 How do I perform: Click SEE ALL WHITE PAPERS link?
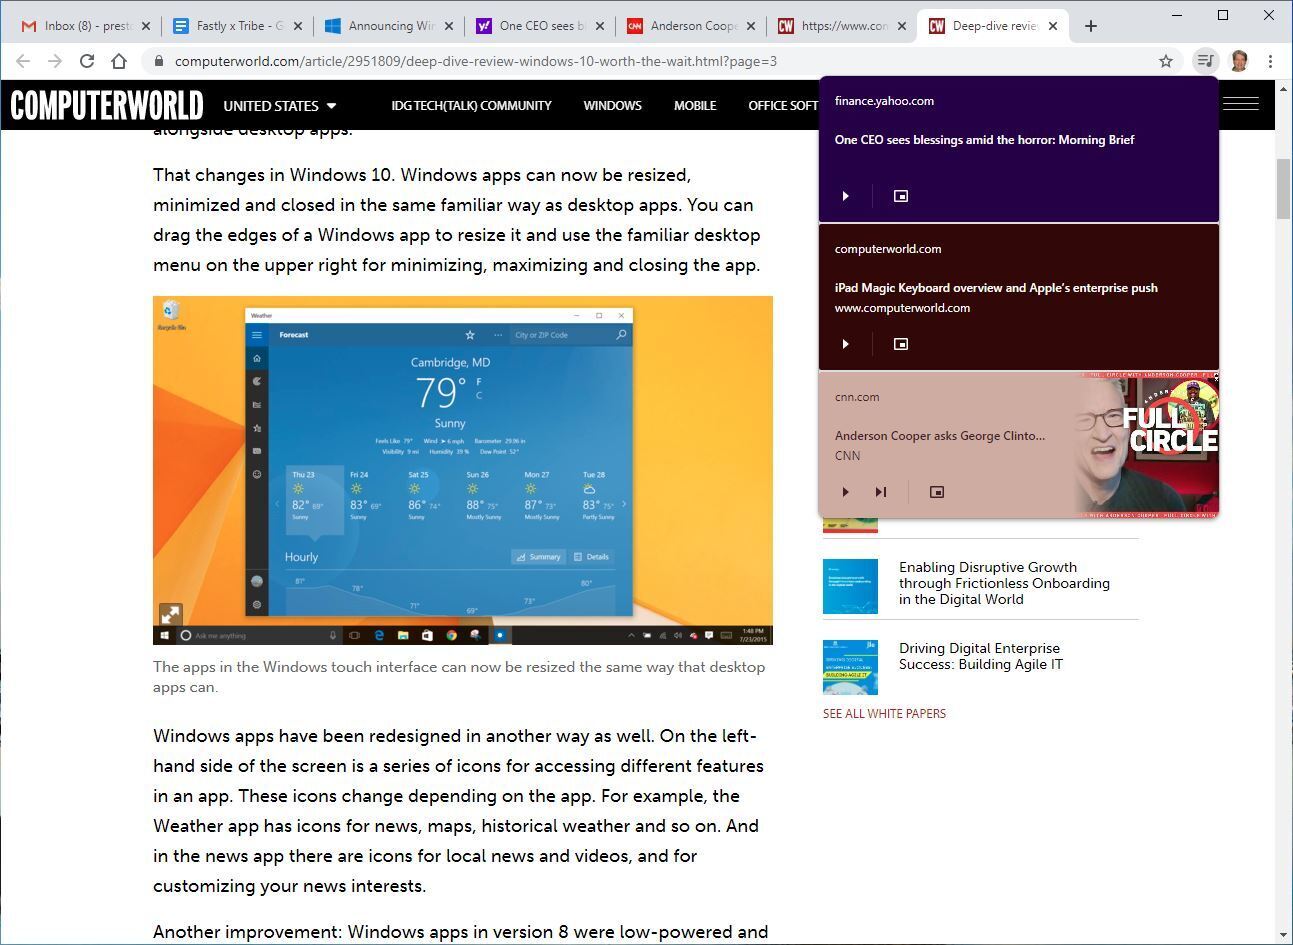pyautogui.click(x=884, y=713)
